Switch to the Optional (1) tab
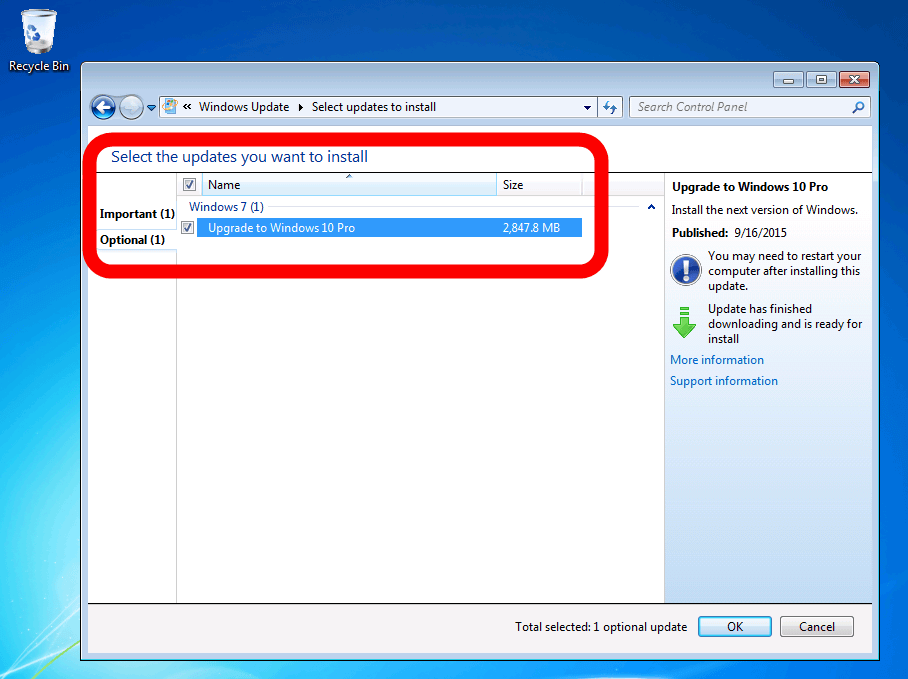908x679 pixels. coord(133,240)
